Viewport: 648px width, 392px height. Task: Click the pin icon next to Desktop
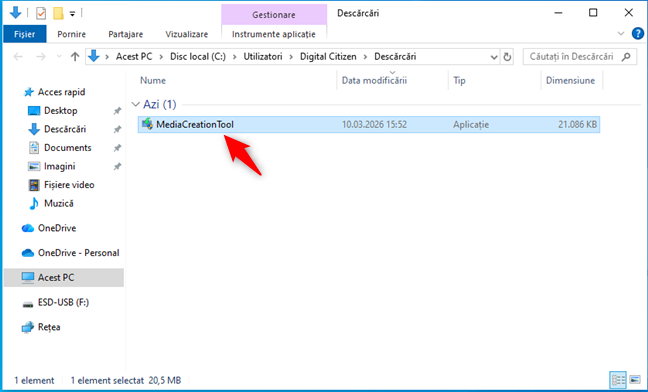(117, 111)
